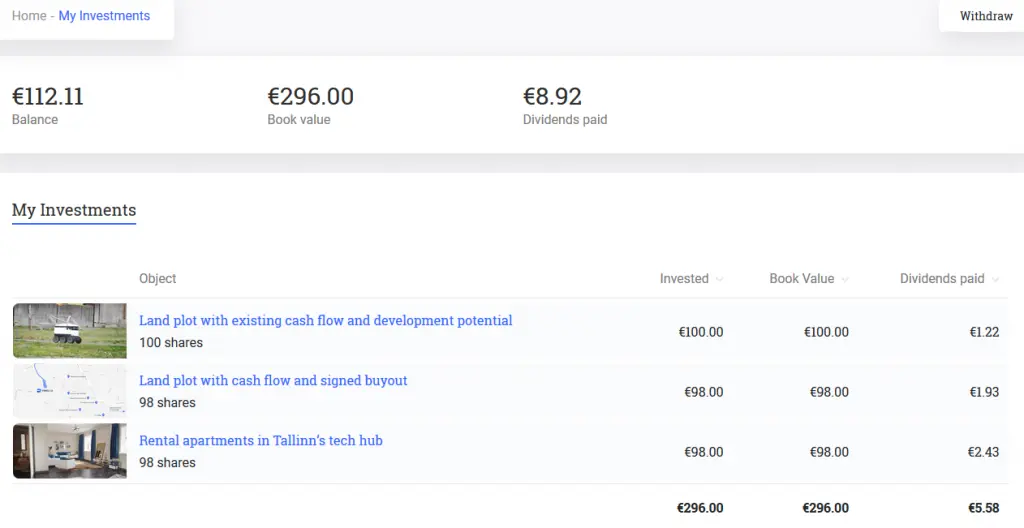The image size is (1024, 528).
Task: Click the Dividends paid header label
Action: point(942,278)
